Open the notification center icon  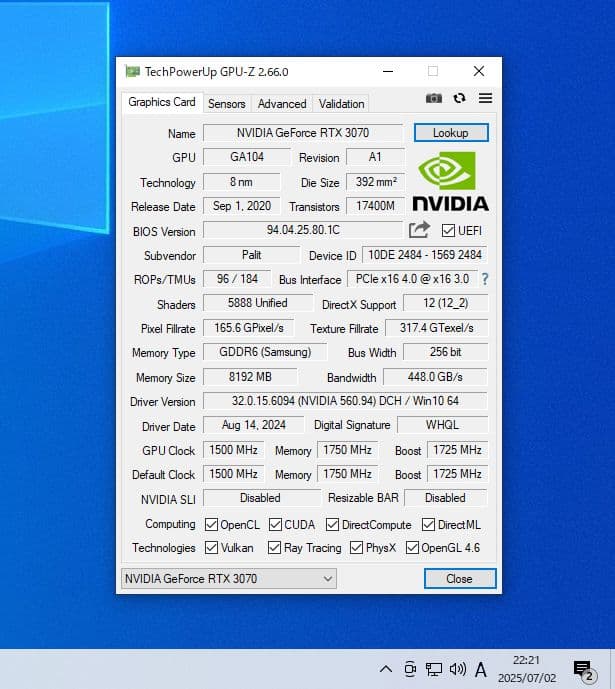[x=584, y=671]
